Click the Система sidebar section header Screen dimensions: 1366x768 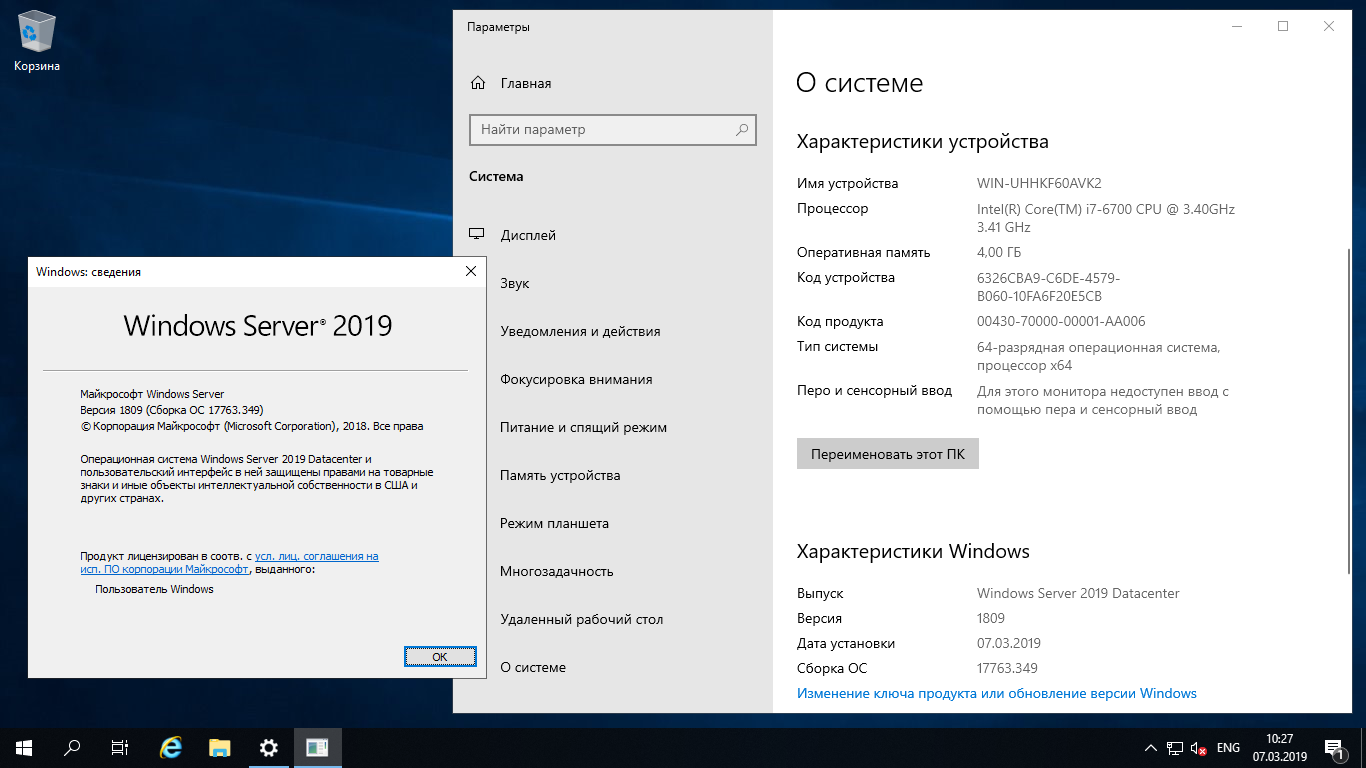[496, 176]
